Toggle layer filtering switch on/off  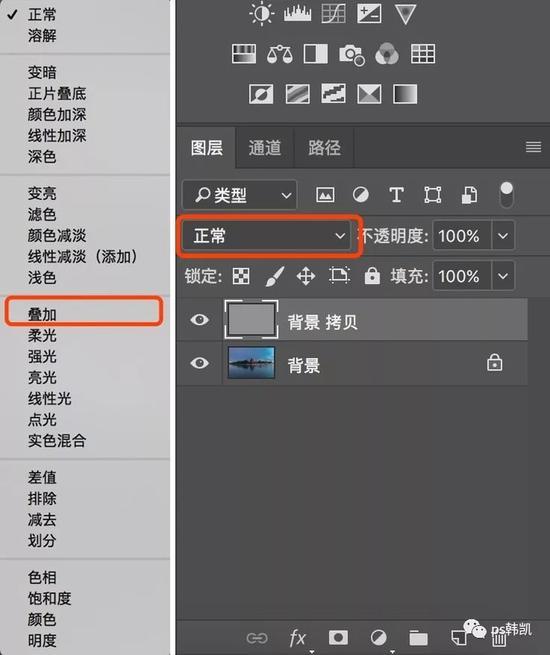[x=506, y=195]
